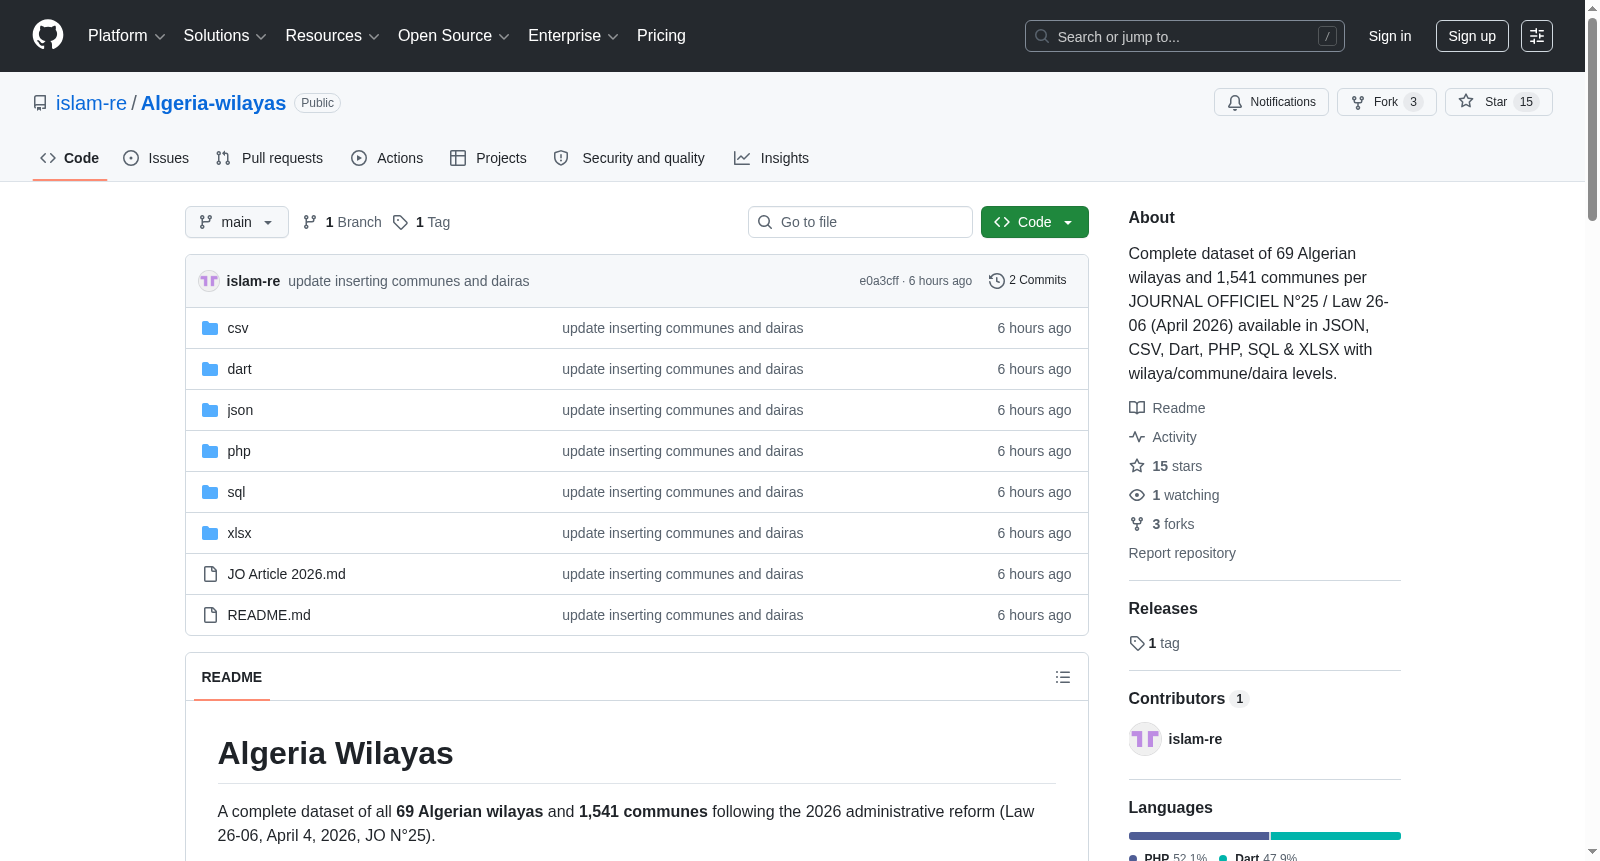Click the repository icon before islam-re
1600x861 pixels.
(40, 103)
